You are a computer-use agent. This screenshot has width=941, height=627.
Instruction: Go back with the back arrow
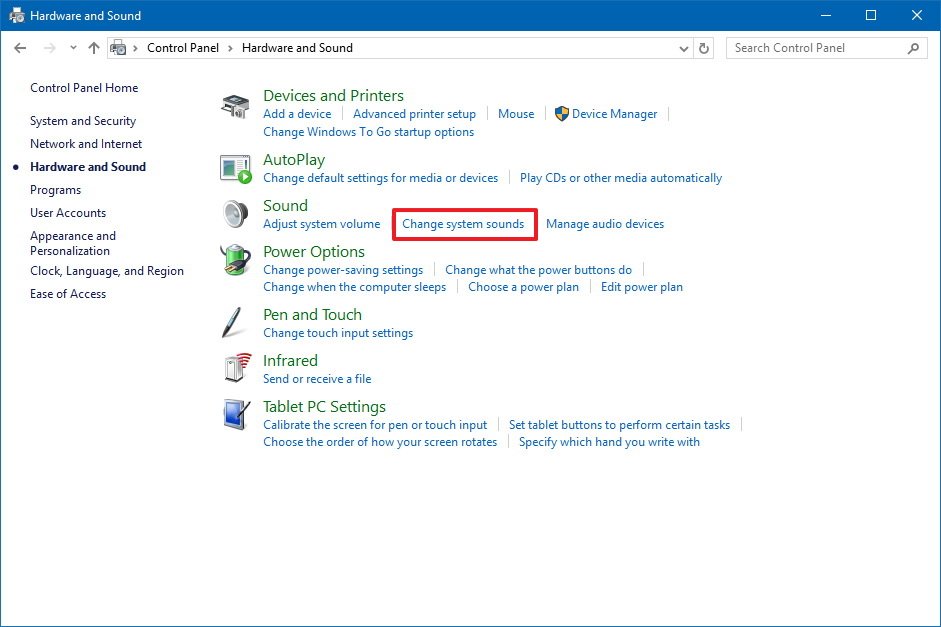click(x=20, y=48)
